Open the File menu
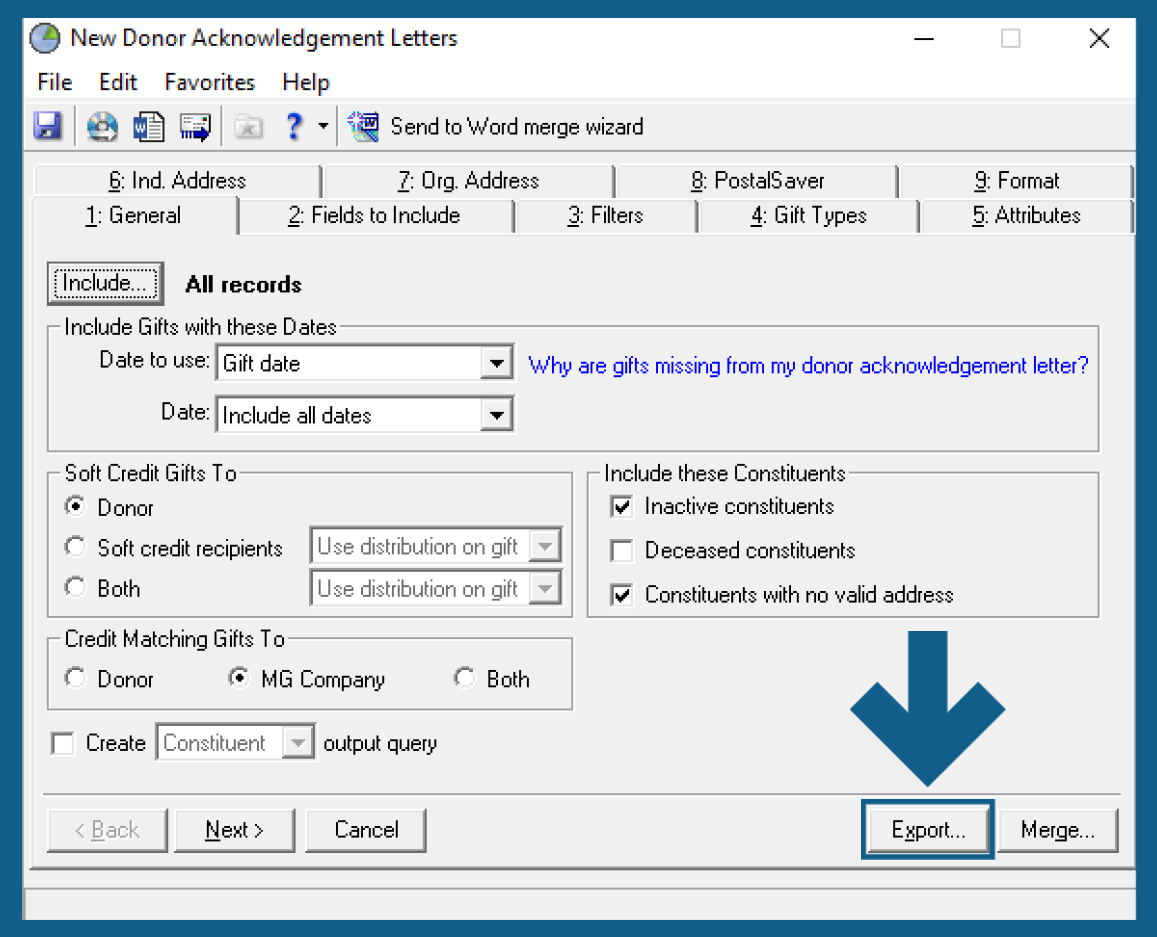The width and height of the screenshot is (1157, 937). (x=55, y=82)
